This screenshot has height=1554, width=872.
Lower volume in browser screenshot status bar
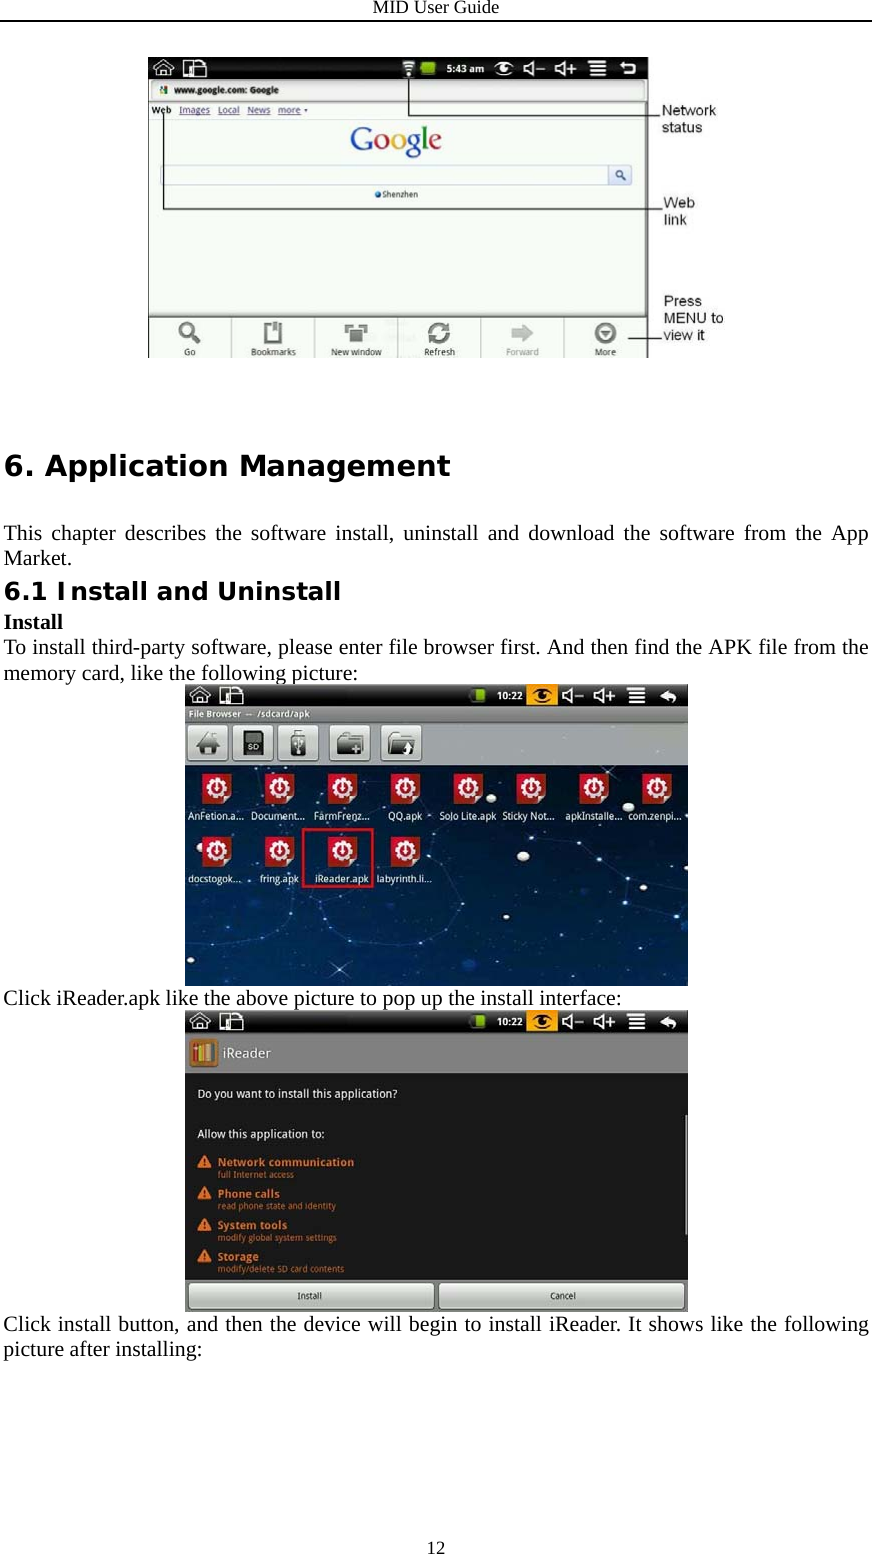click(x=535, y=68)
